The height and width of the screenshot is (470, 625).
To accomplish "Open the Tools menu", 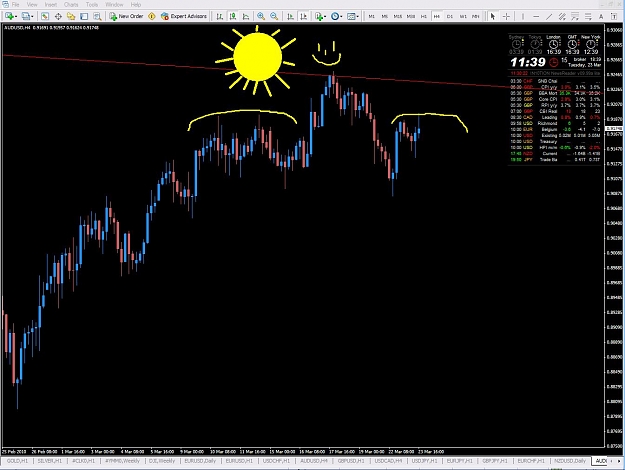I will 92,5.
